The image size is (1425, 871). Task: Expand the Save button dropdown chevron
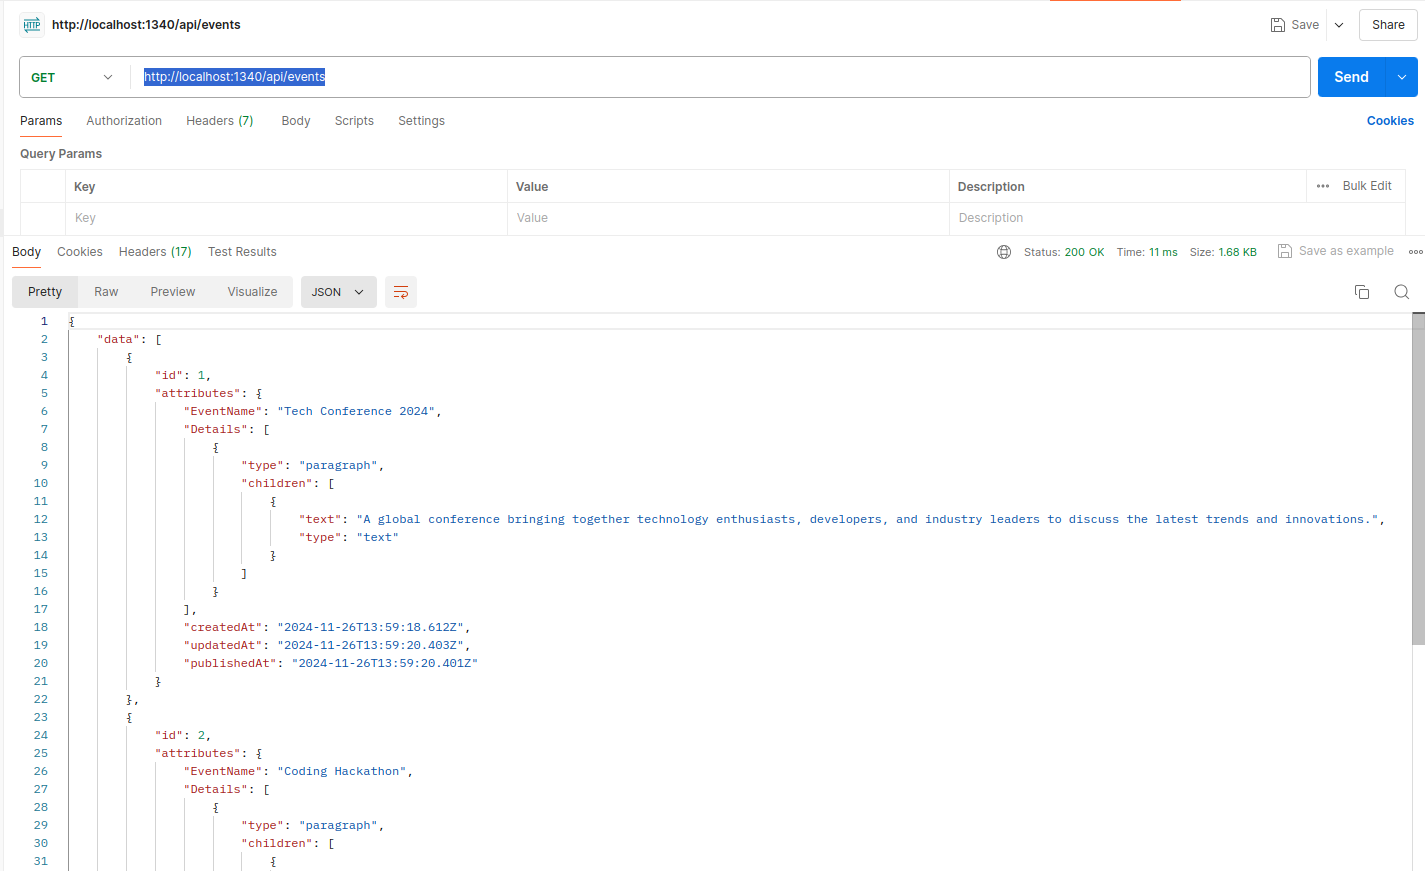1338,24
